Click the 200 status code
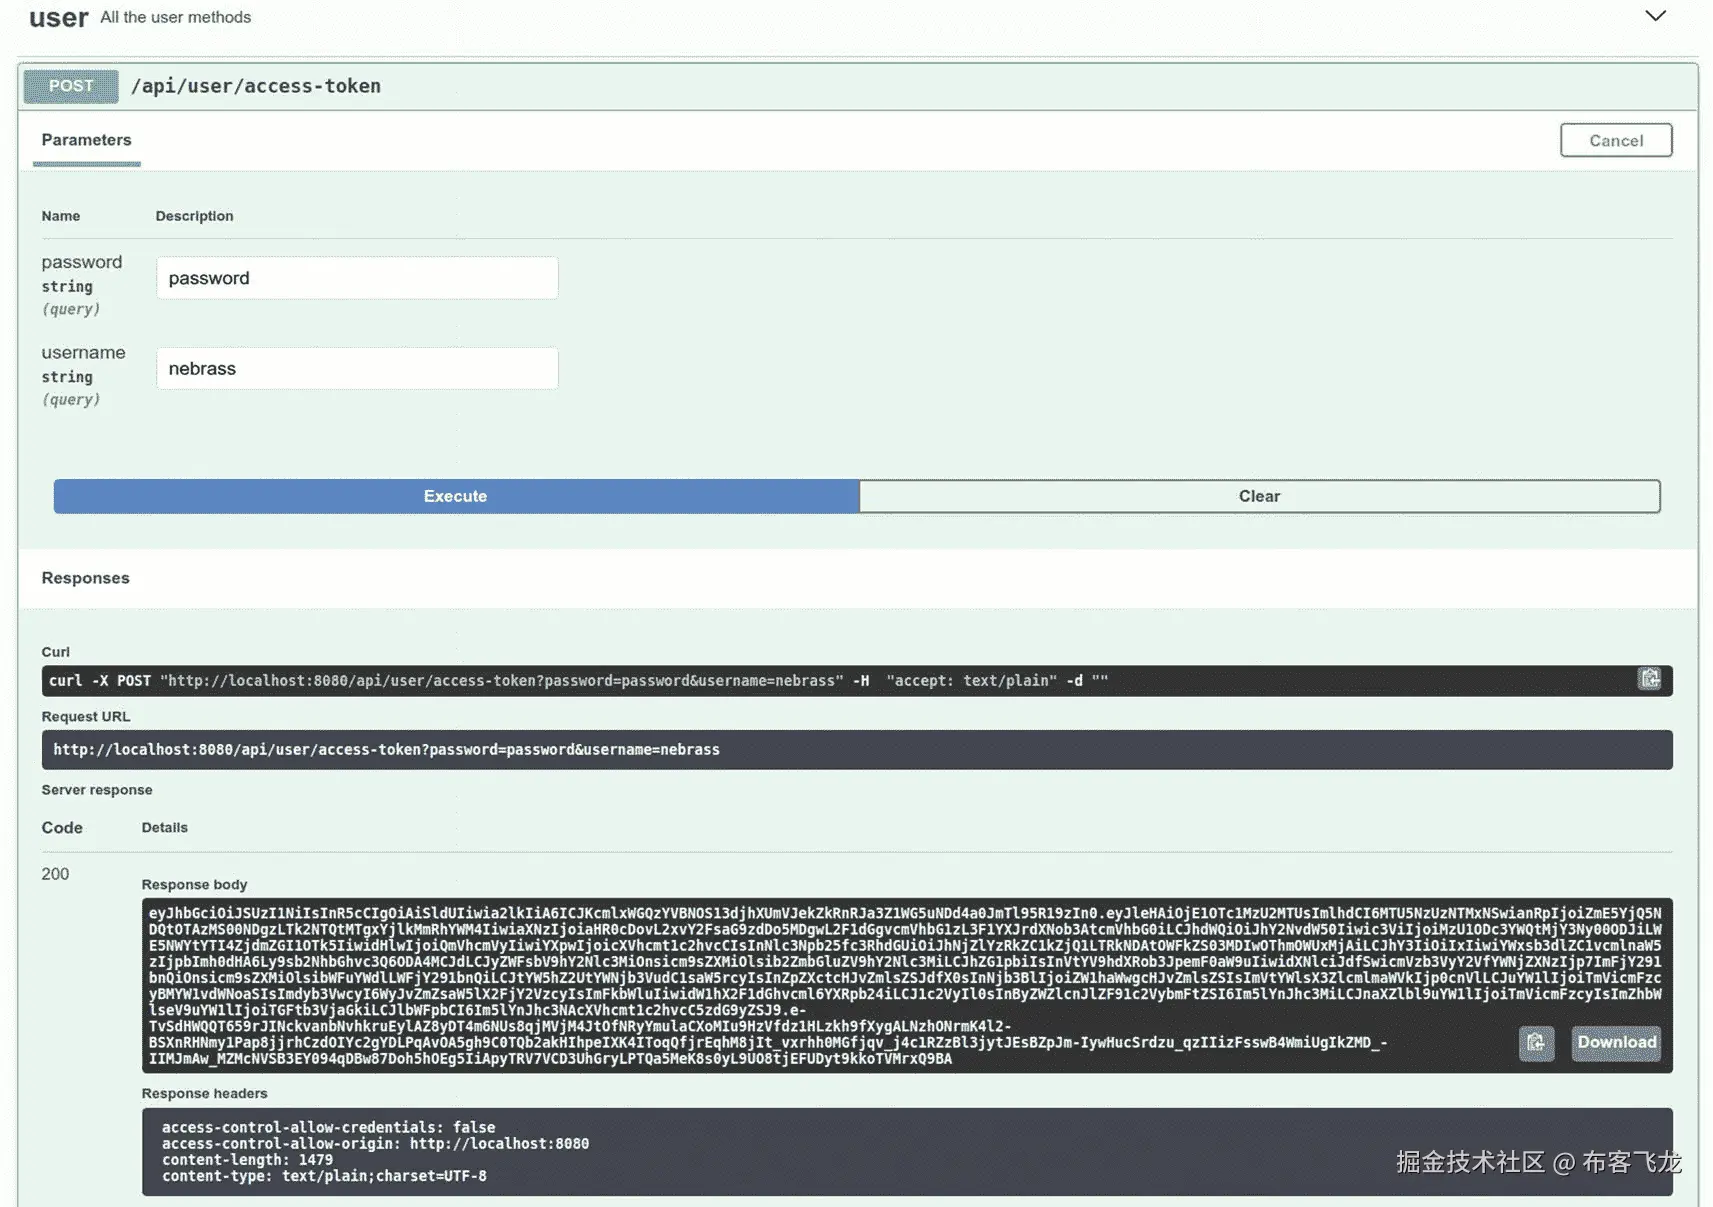1713x1207 pixels. point(55,874)
